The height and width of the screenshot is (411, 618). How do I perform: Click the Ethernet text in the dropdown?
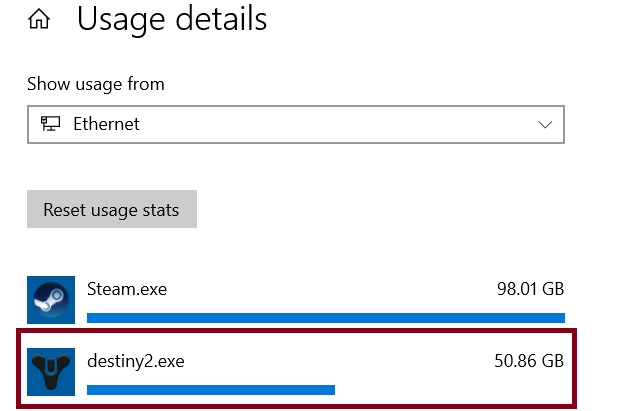tap(106, 125)
